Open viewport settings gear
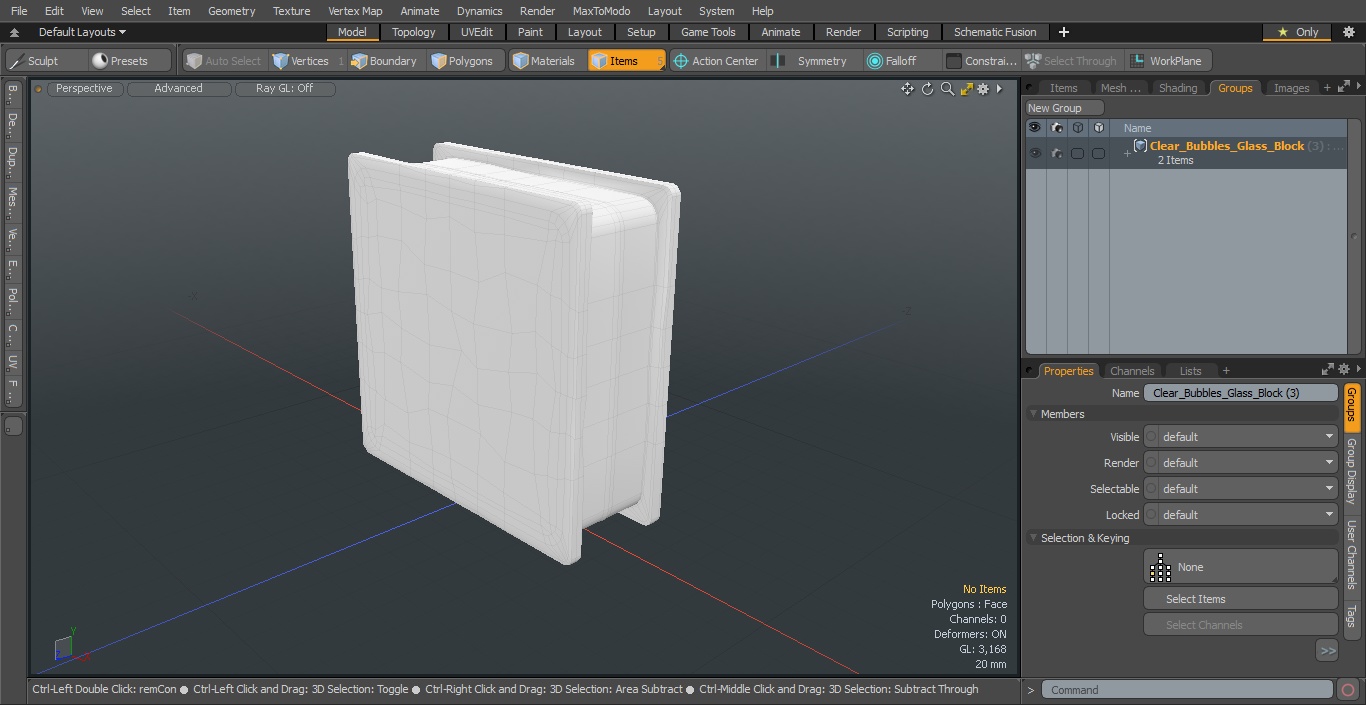The image size is (1366, 705). point(983,89)
